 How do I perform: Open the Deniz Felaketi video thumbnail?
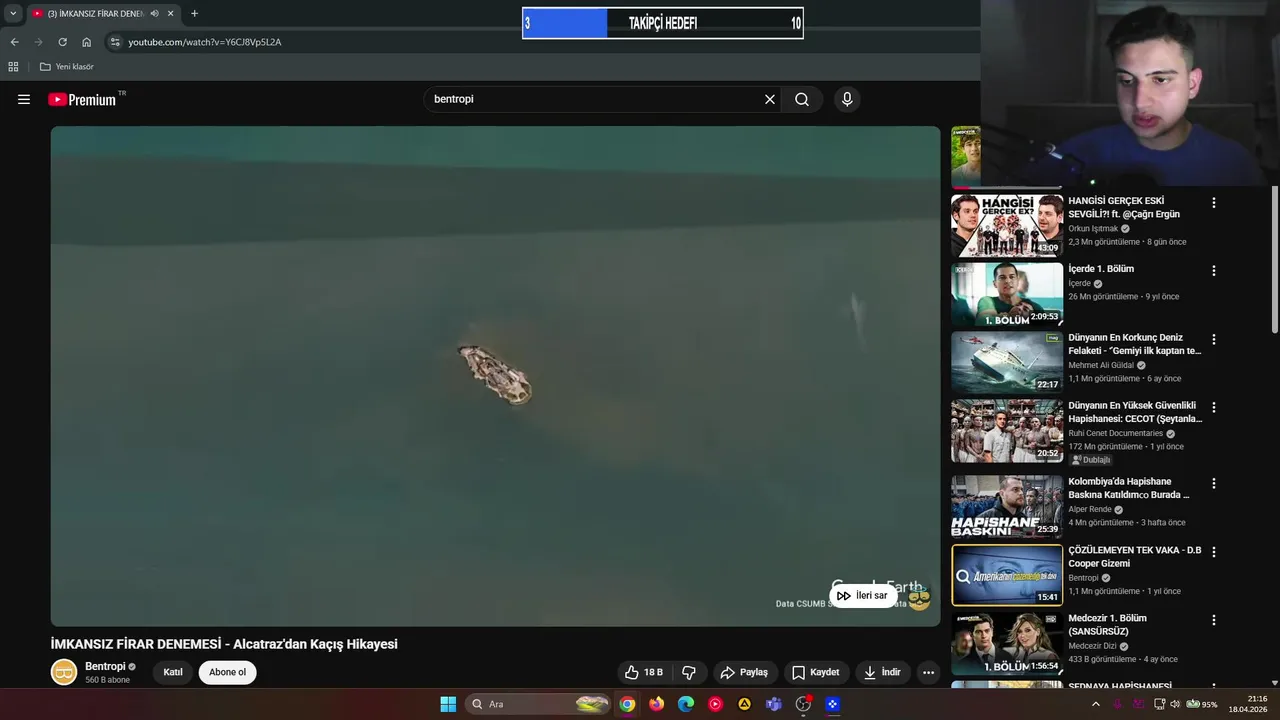(1006, 362)
